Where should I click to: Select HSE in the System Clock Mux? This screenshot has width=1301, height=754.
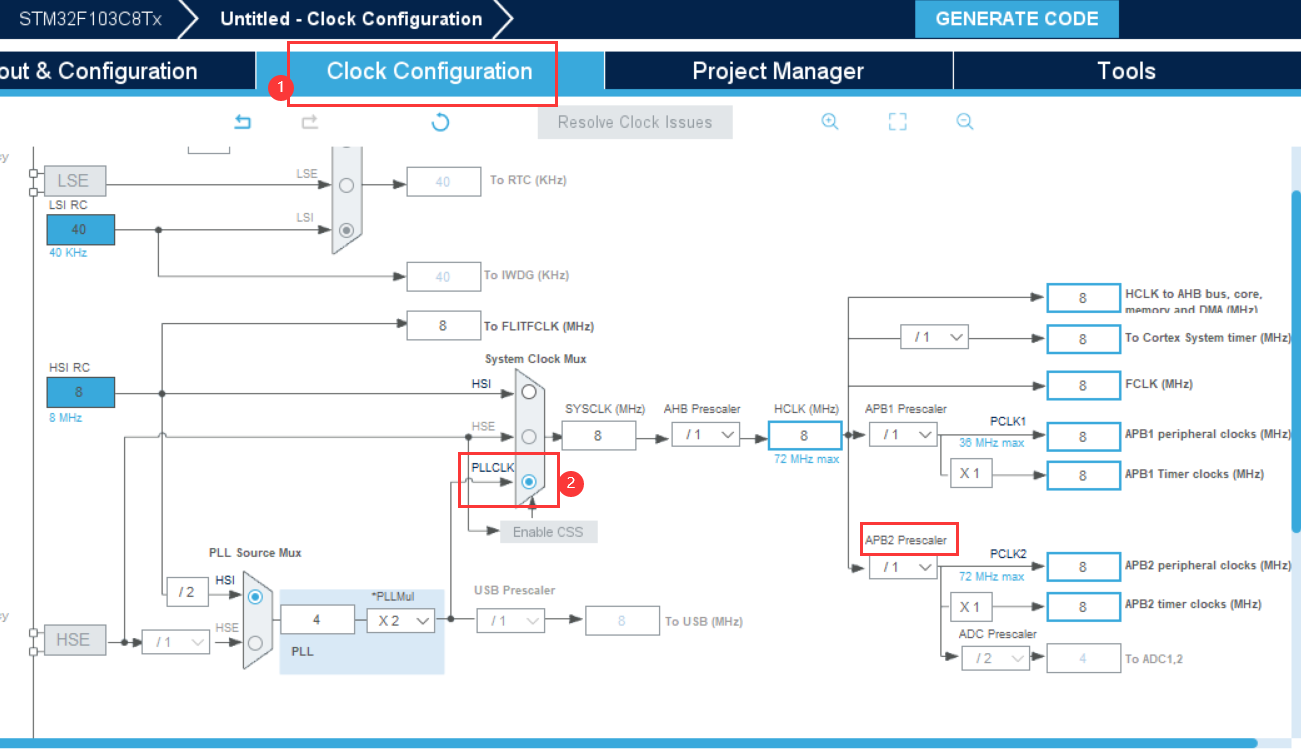tap(529, 436)
